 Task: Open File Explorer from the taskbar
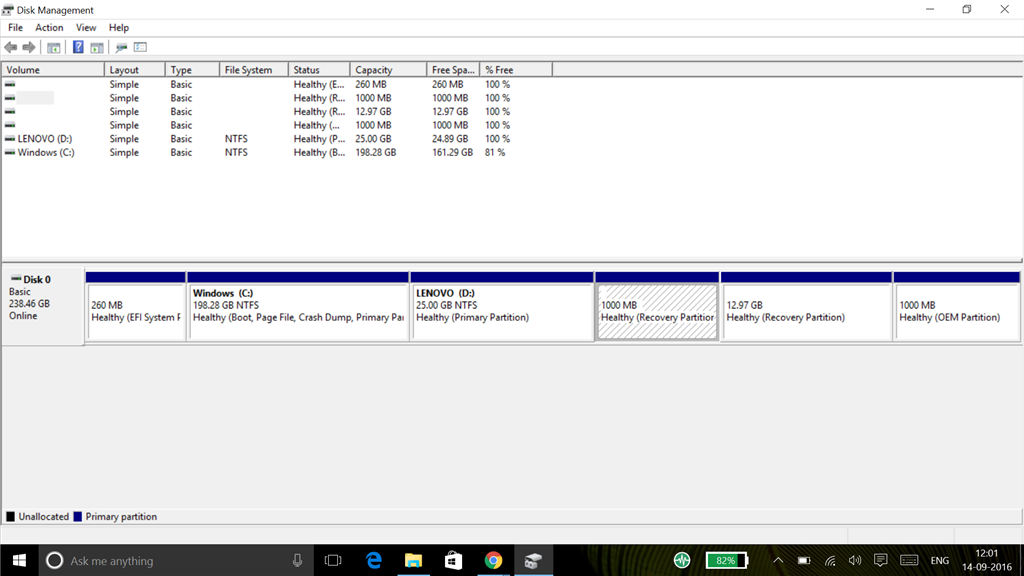[413, 560]
